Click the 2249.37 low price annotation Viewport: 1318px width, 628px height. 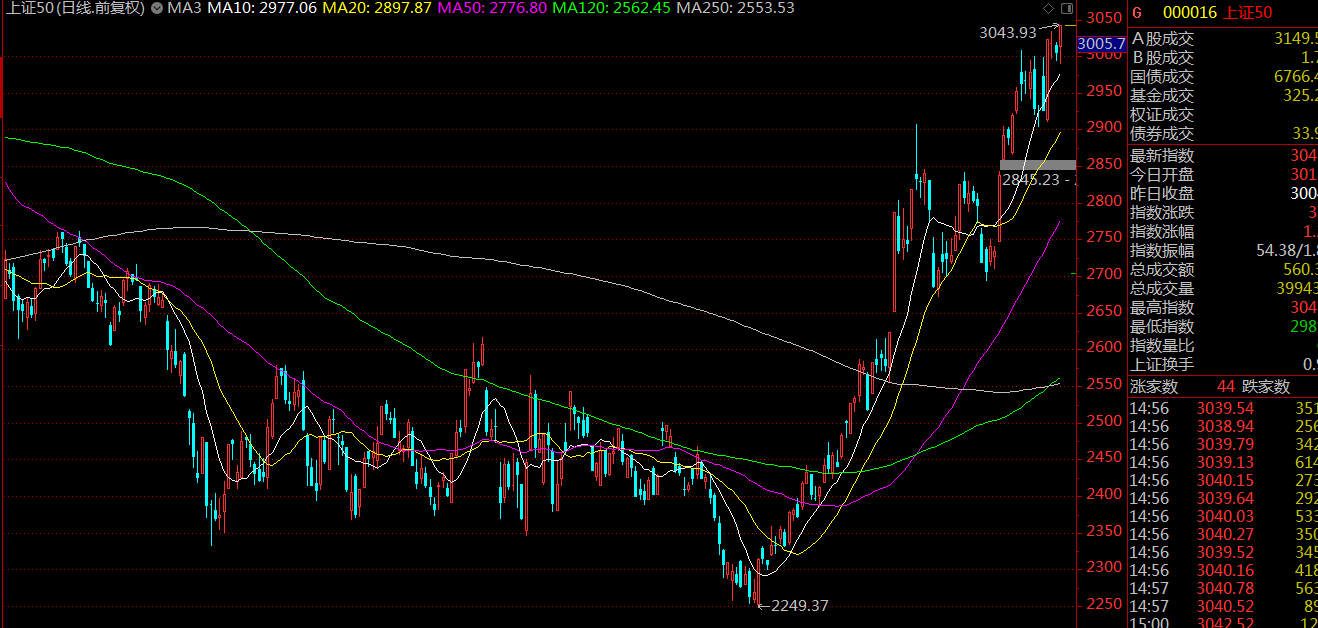tap(799, 605)
